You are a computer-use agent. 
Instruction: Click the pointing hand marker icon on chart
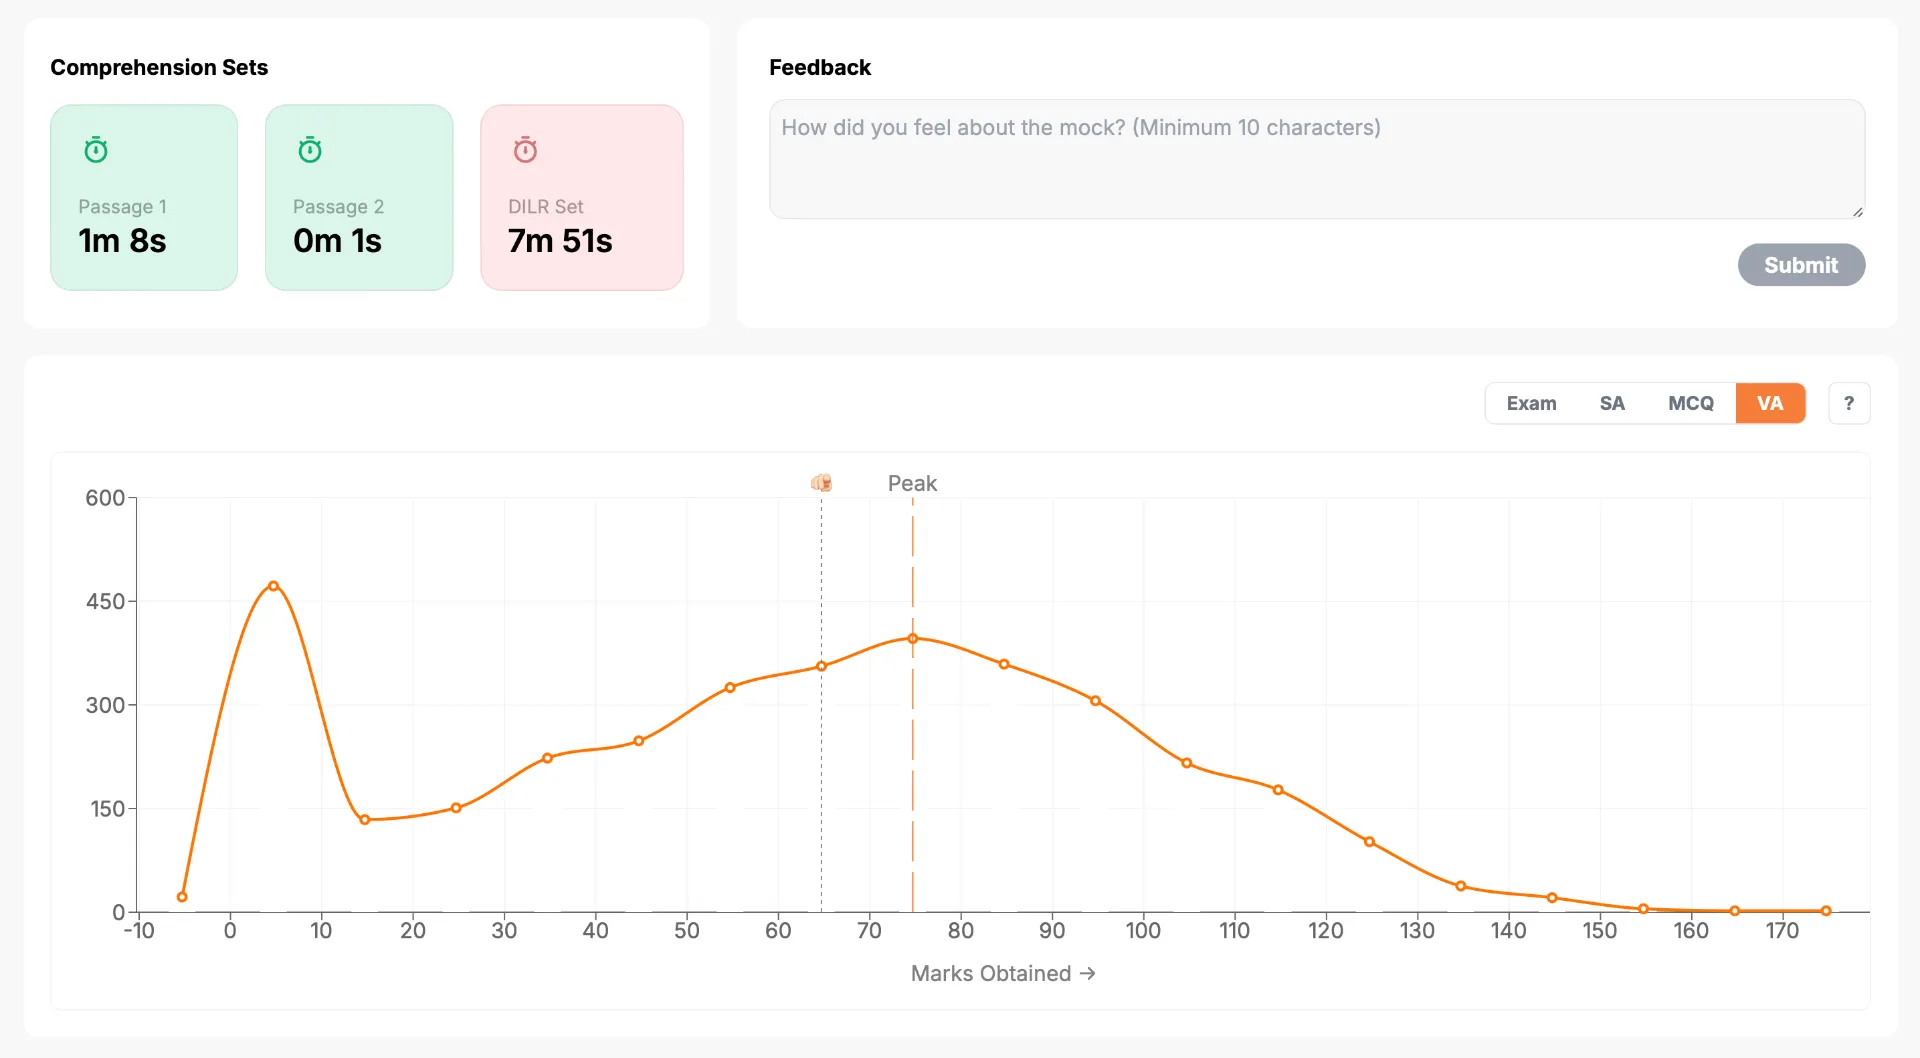tap(821, 483)
